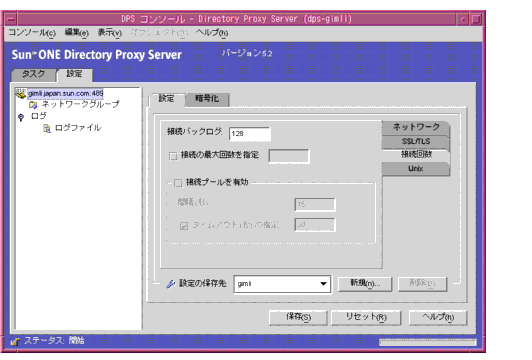Select the Unix side tab
The image size is (532, 360).
(416, 169)
